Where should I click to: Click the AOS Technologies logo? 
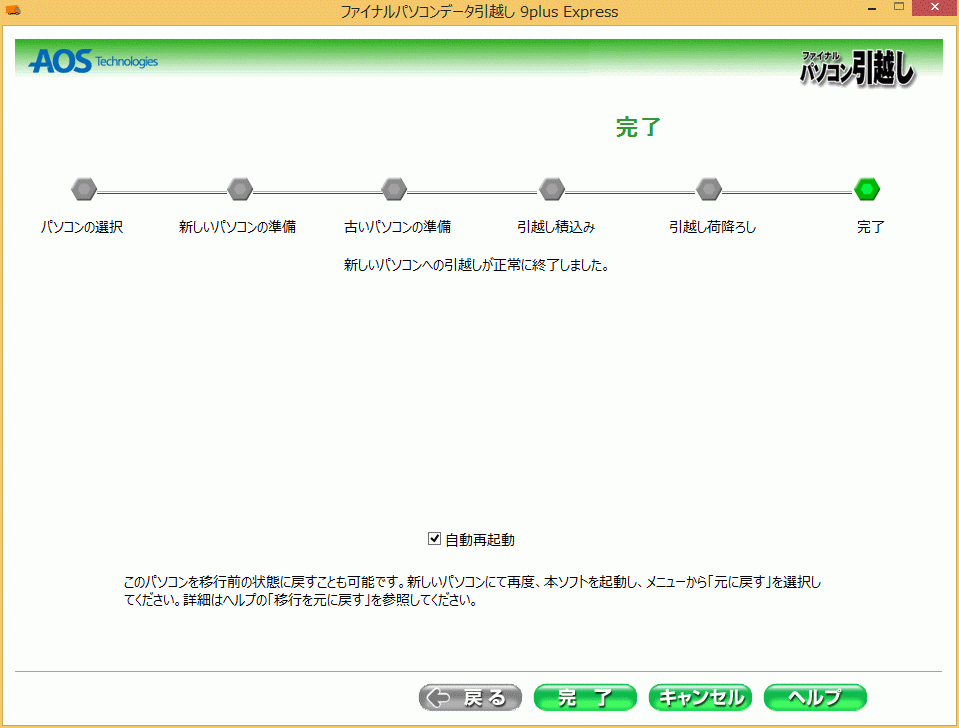93,62
